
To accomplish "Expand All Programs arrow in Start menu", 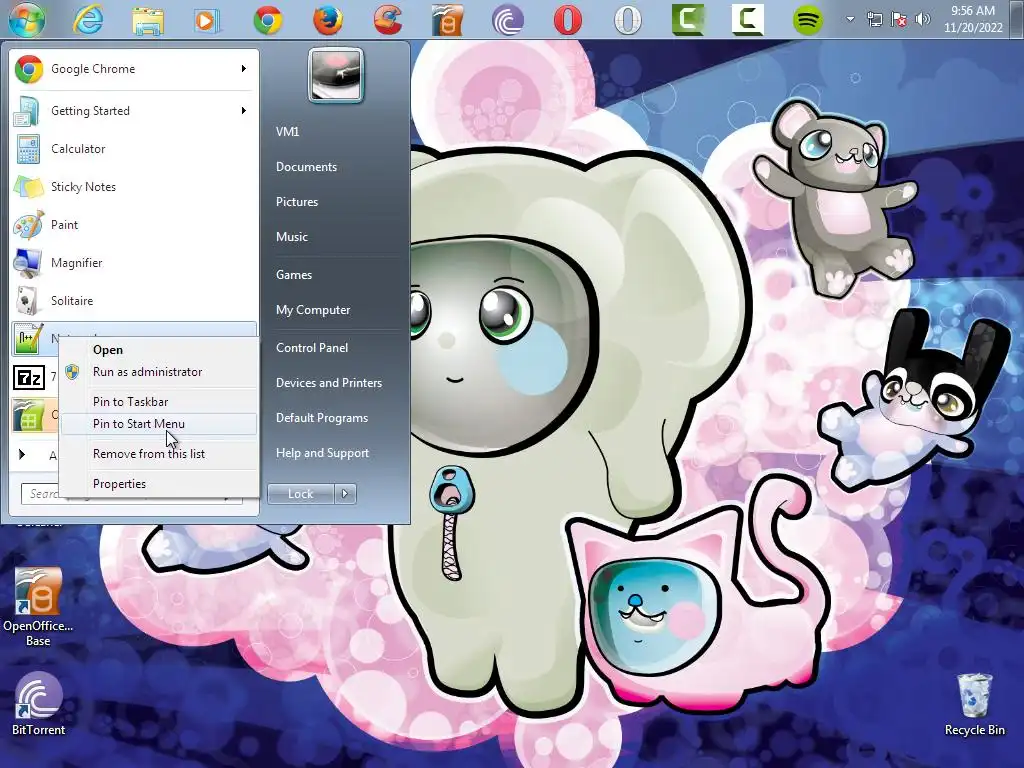I will click(22, 454).
